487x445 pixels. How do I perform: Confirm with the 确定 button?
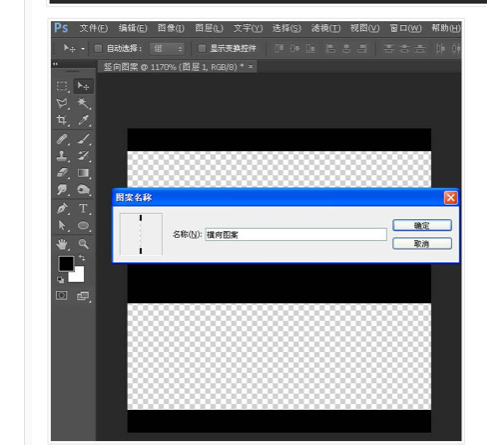click(422, 225)
